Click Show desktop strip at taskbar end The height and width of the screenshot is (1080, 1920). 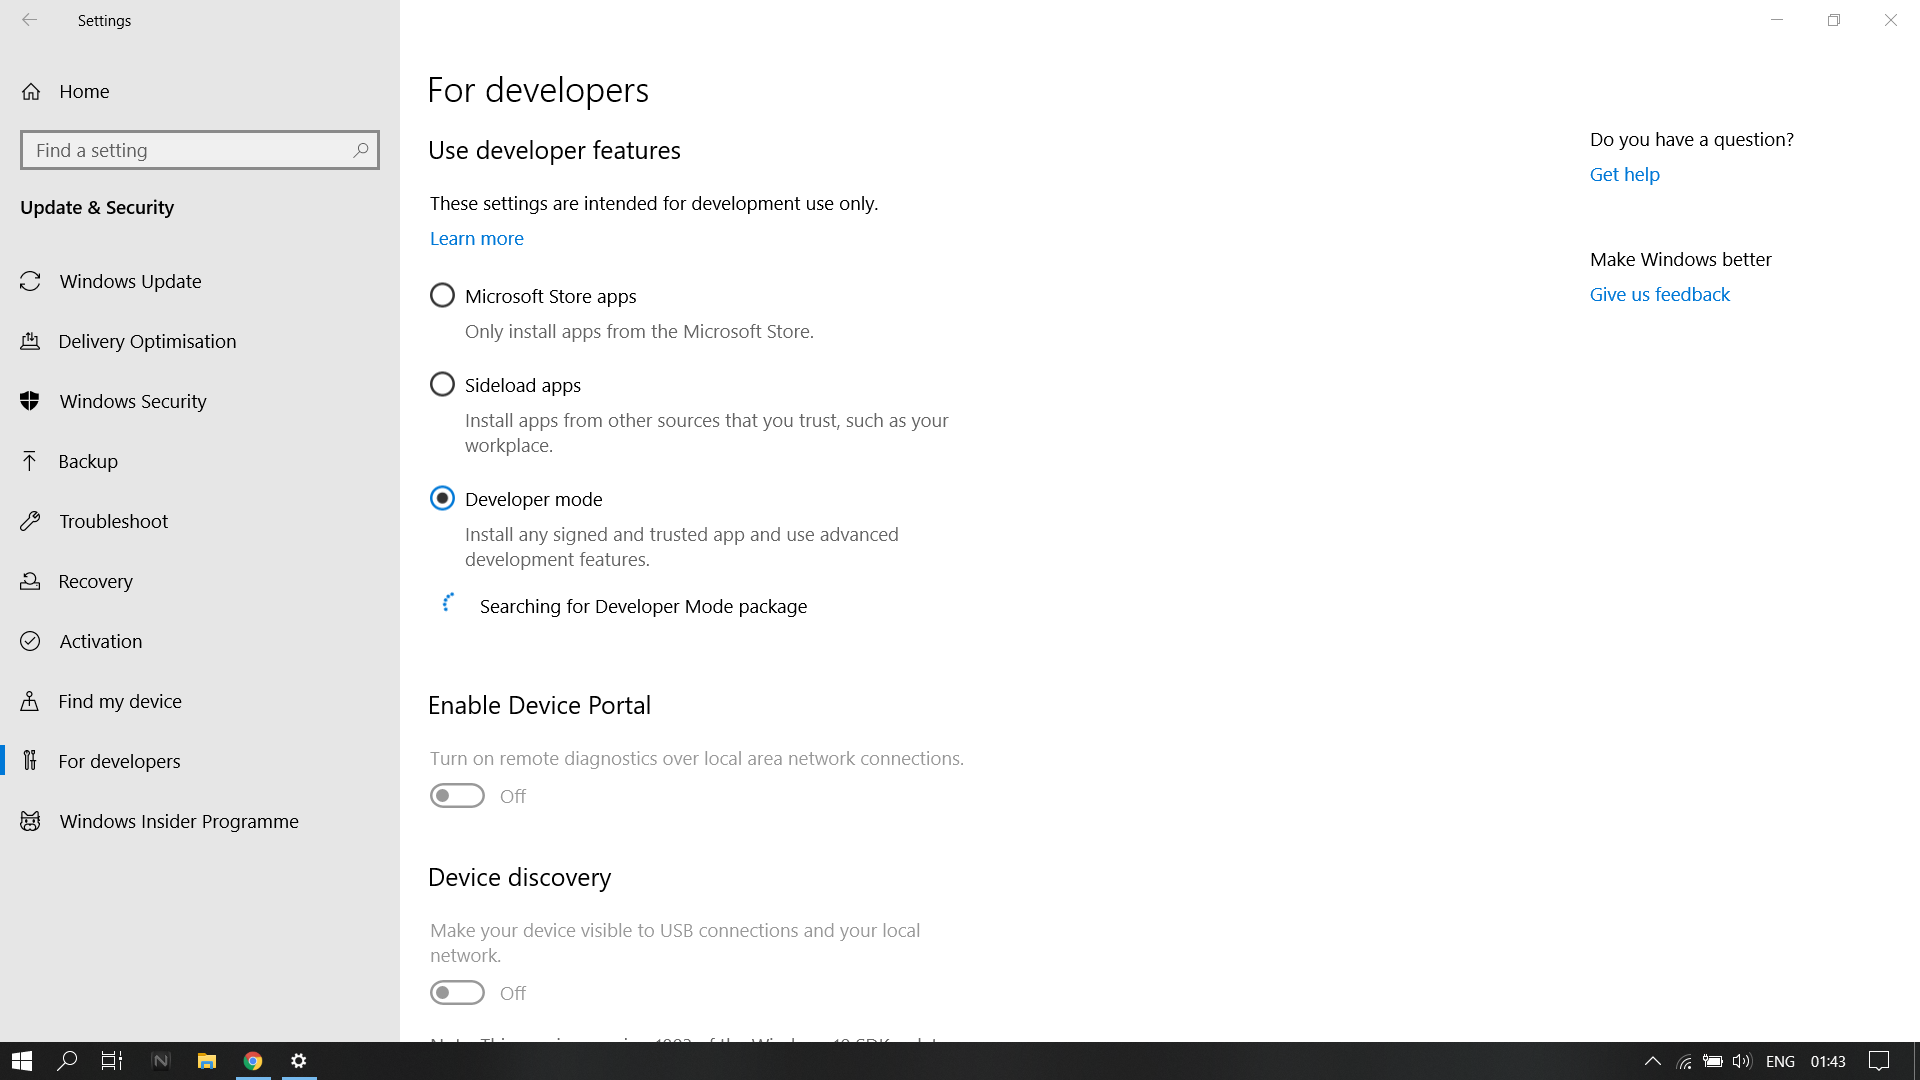pyautogui.click(x=1916, y=1061)
